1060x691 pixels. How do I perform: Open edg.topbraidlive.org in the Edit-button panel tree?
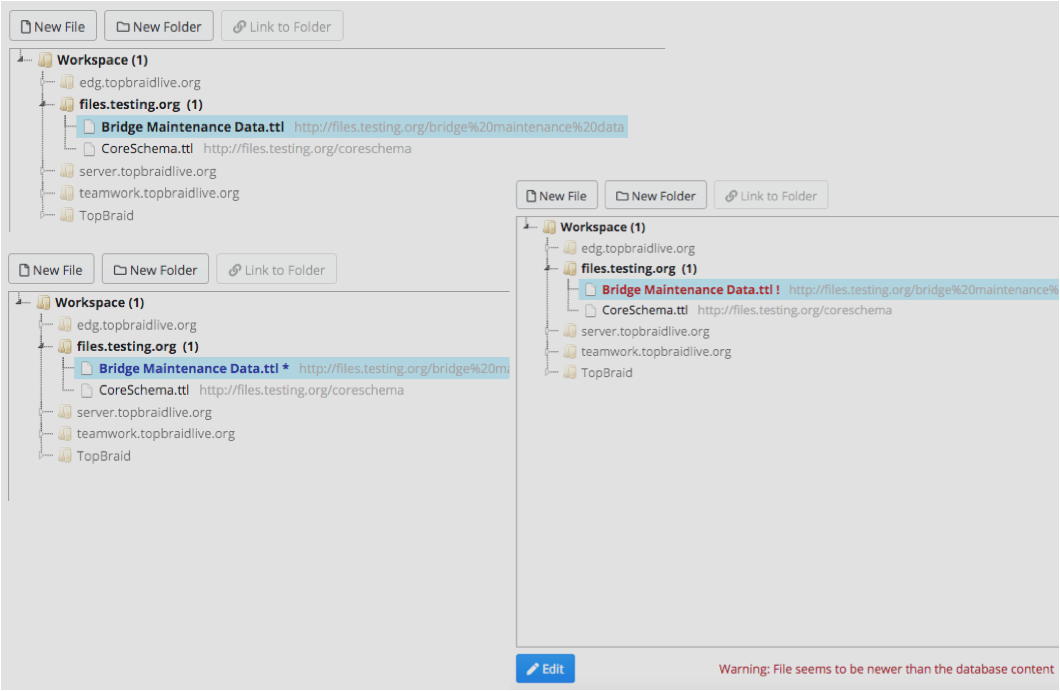637,248
